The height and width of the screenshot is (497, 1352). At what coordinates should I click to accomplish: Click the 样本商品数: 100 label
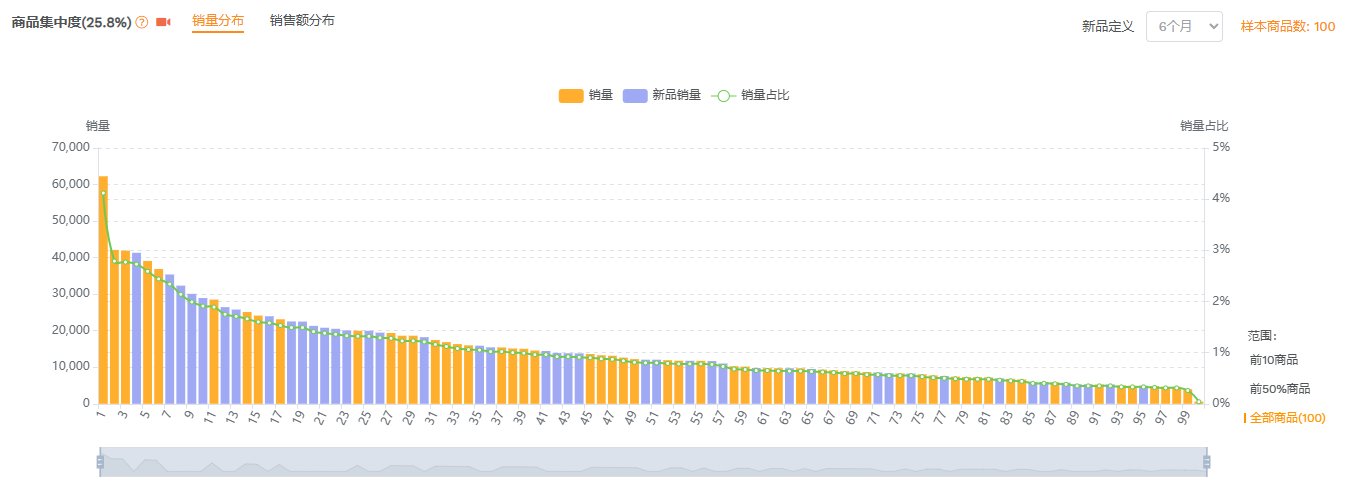pyautogui.click(x=1287, y=27)
